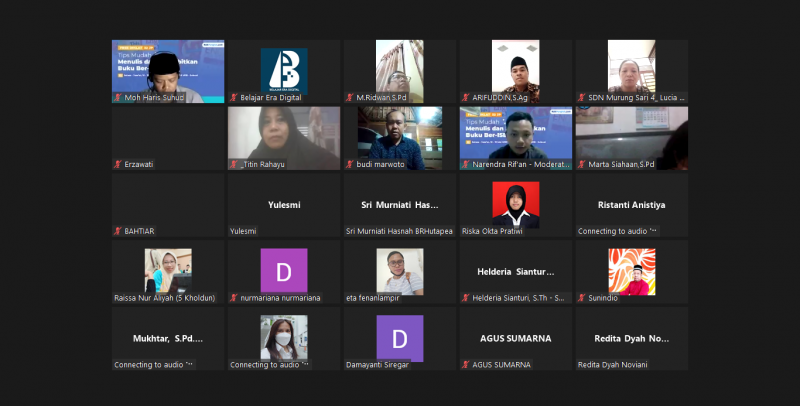Click Yulesmi name in tile center
This screenshot has height=406, width=800.
coord(284,204)
